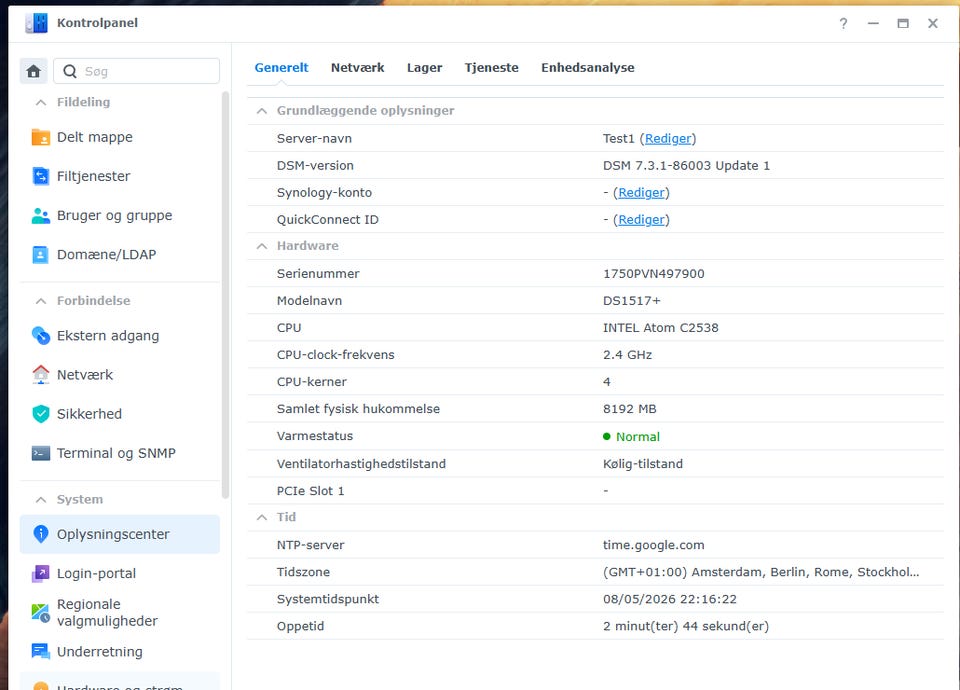Click the Underretning chat icon

tap(40, 651)
